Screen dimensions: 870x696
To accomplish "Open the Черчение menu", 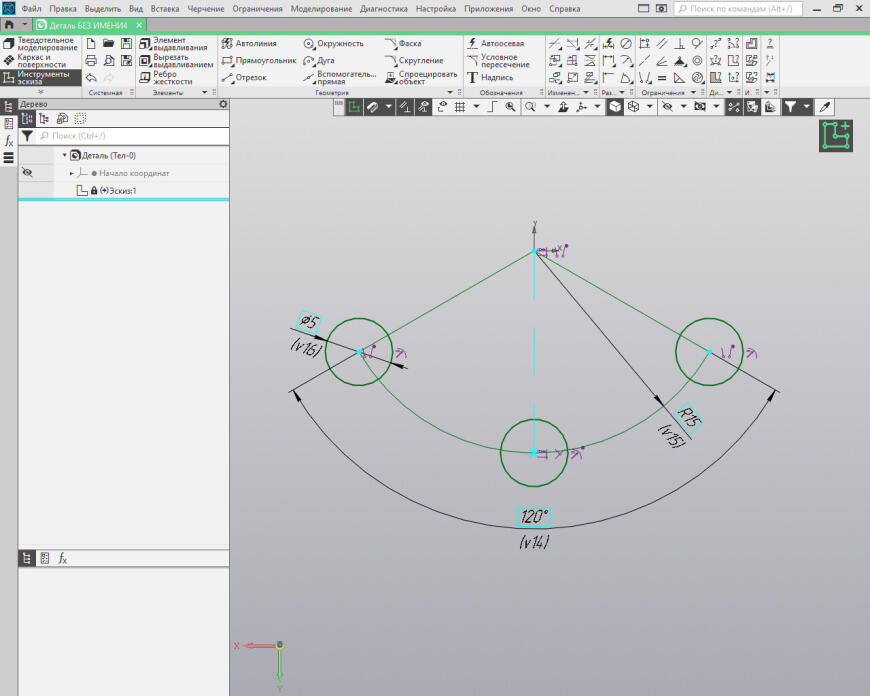I will click(x=206, y=8).
